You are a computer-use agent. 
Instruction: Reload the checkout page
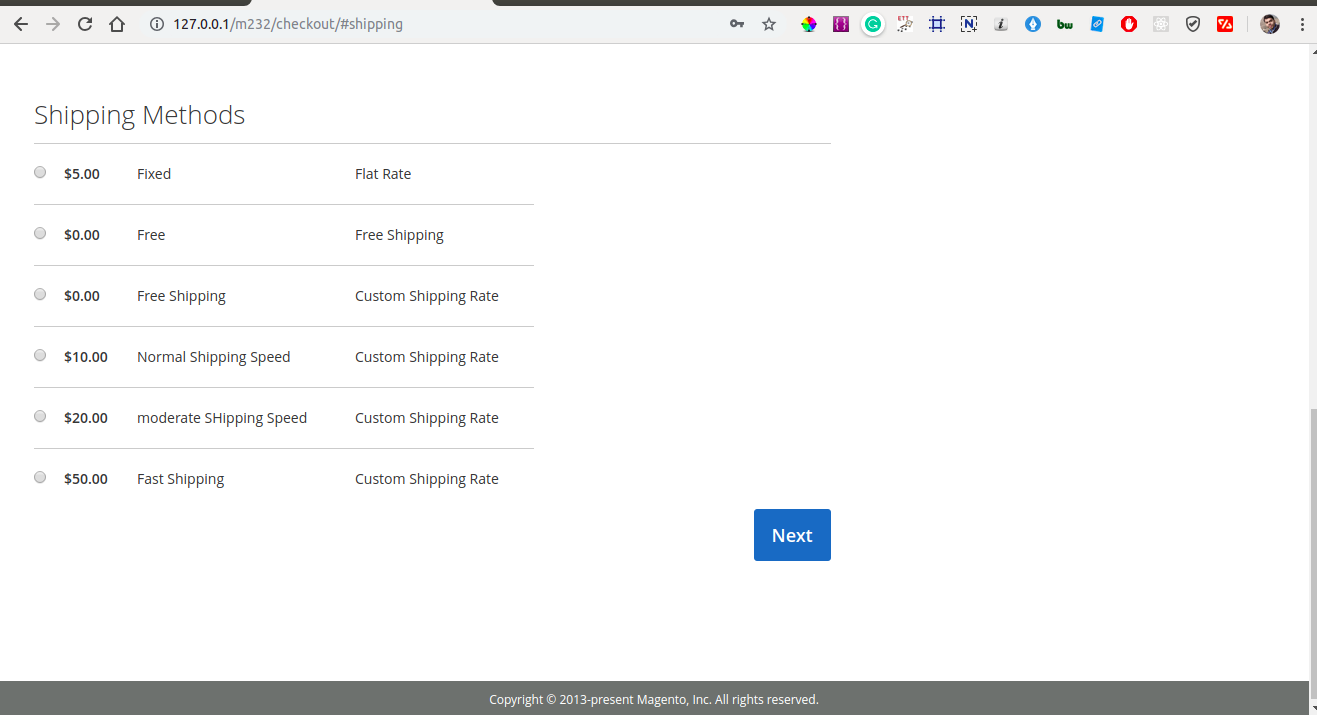pos(85,24)
